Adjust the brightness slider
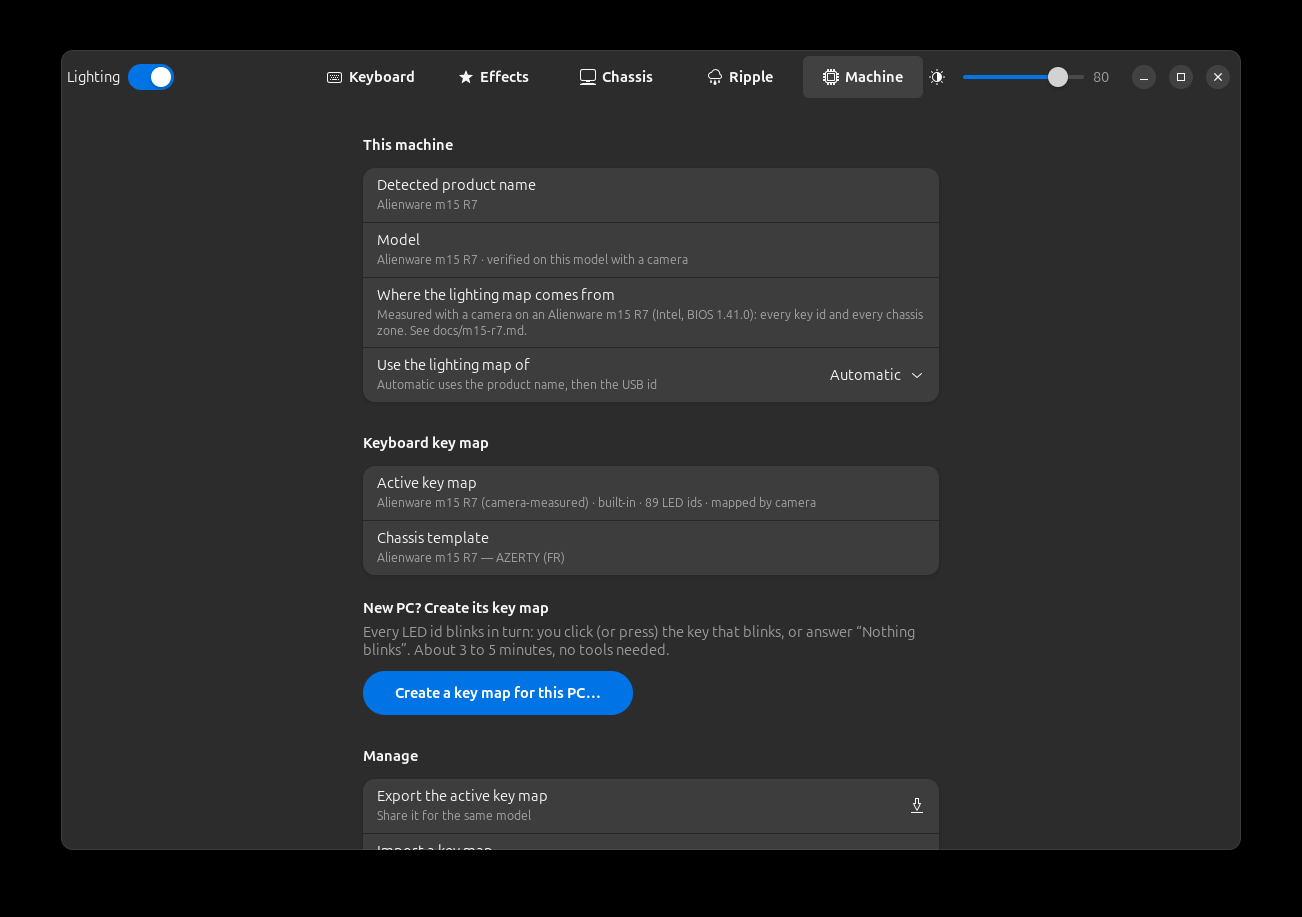Image resolution: width=1302 pixels, height=917 pixels. click(x=1023, y=77)
